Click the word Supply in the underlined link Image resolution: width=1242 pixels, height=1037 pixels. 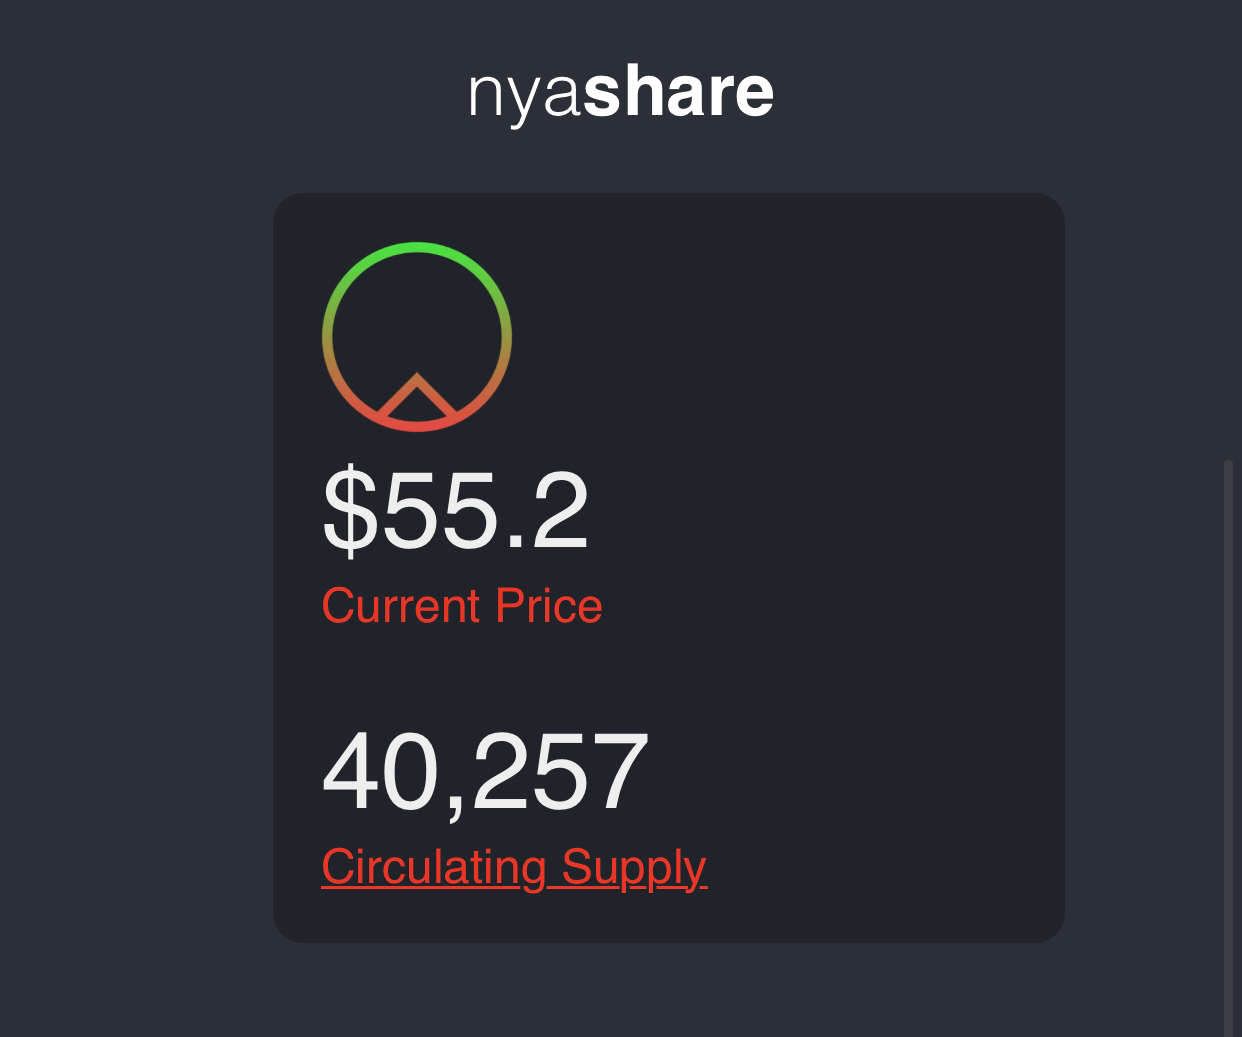634,867
